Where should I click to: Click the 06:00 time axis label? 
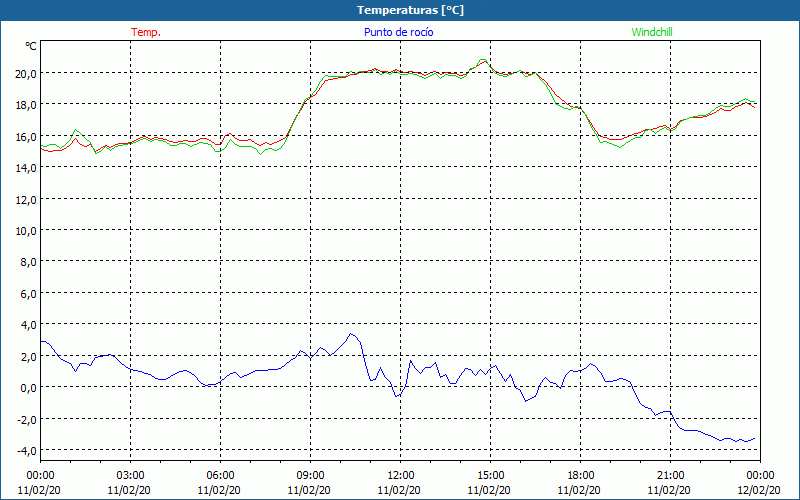pyautogui.click(x=220, y=476)
